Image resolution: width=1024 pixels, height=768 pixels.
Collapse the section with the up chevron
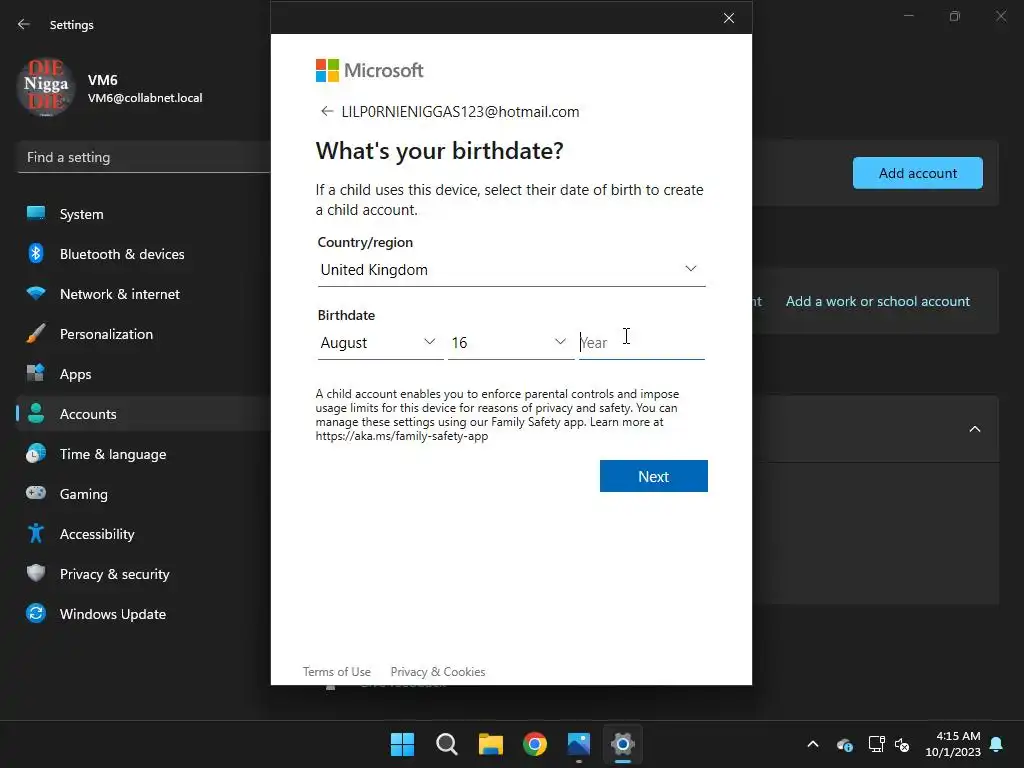pos(975,429)
